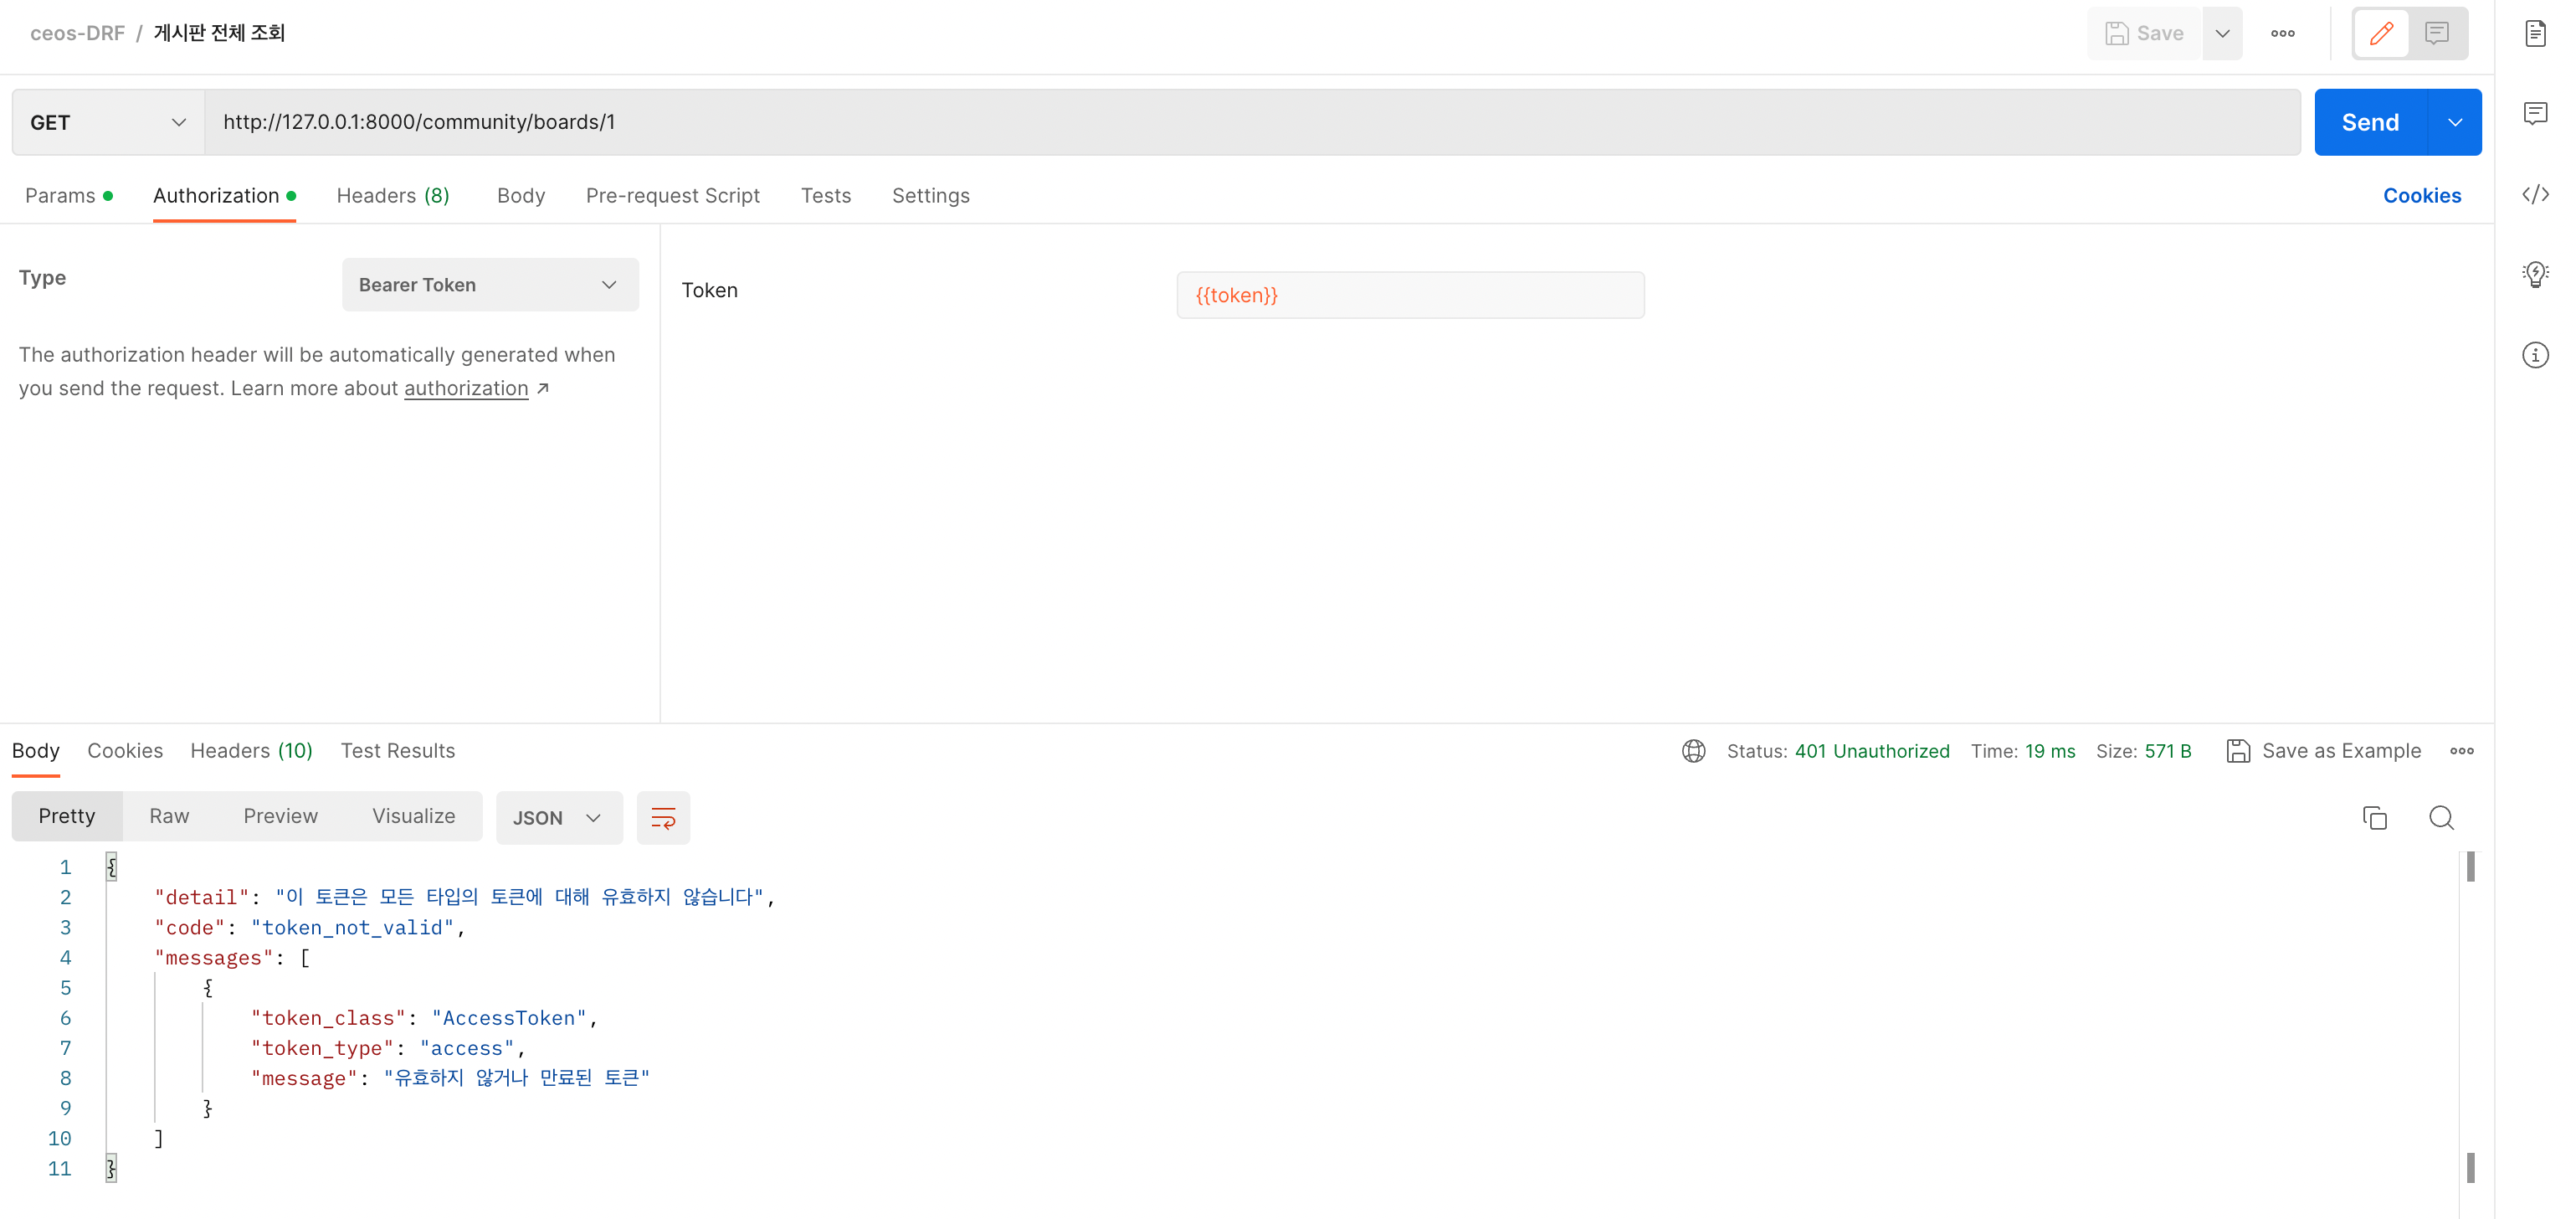The width and height of the screenshot is (2576, 1219).
Task: Switch to comment mode icon in header
Action: coord(2437,33)
